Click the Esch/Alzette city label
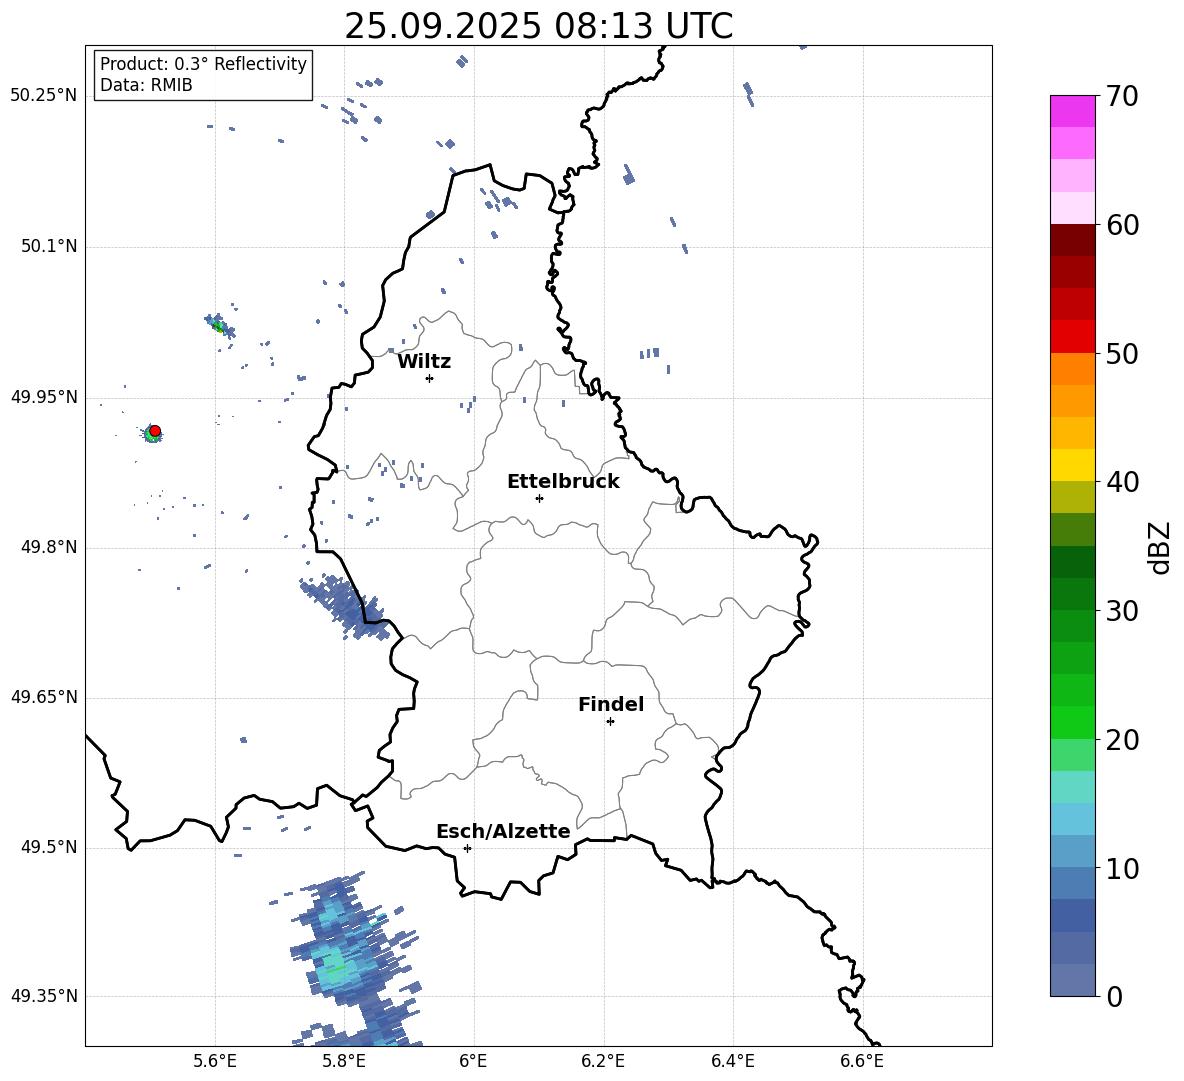This screenshot has height=1081, width=1184. tap(503, 831)
